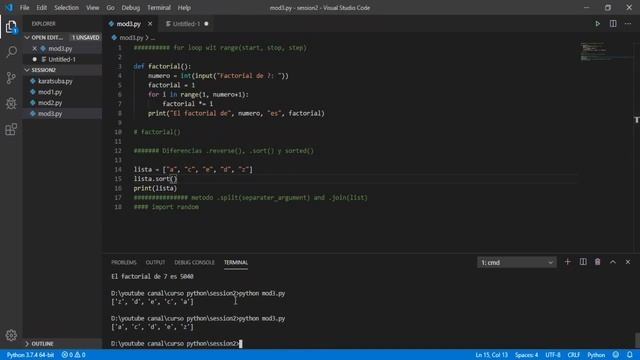Screen dimensions: 640x360
Task: Open the Selection menu
Action: tap(67, 8)
